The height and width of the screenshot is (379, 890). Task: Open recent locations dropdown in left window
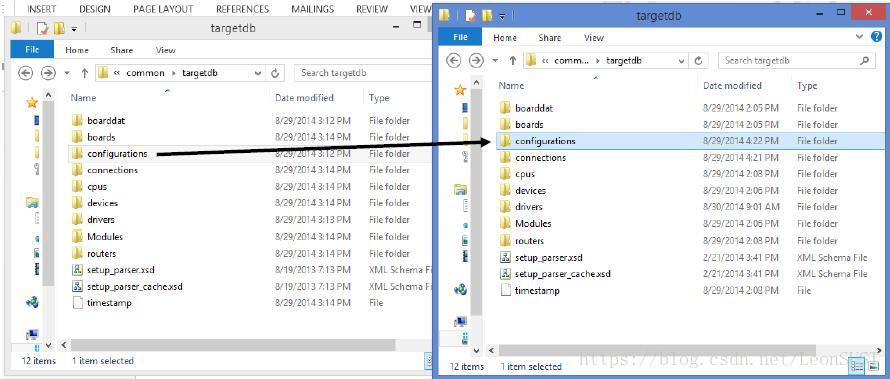(x=67, y=73)
